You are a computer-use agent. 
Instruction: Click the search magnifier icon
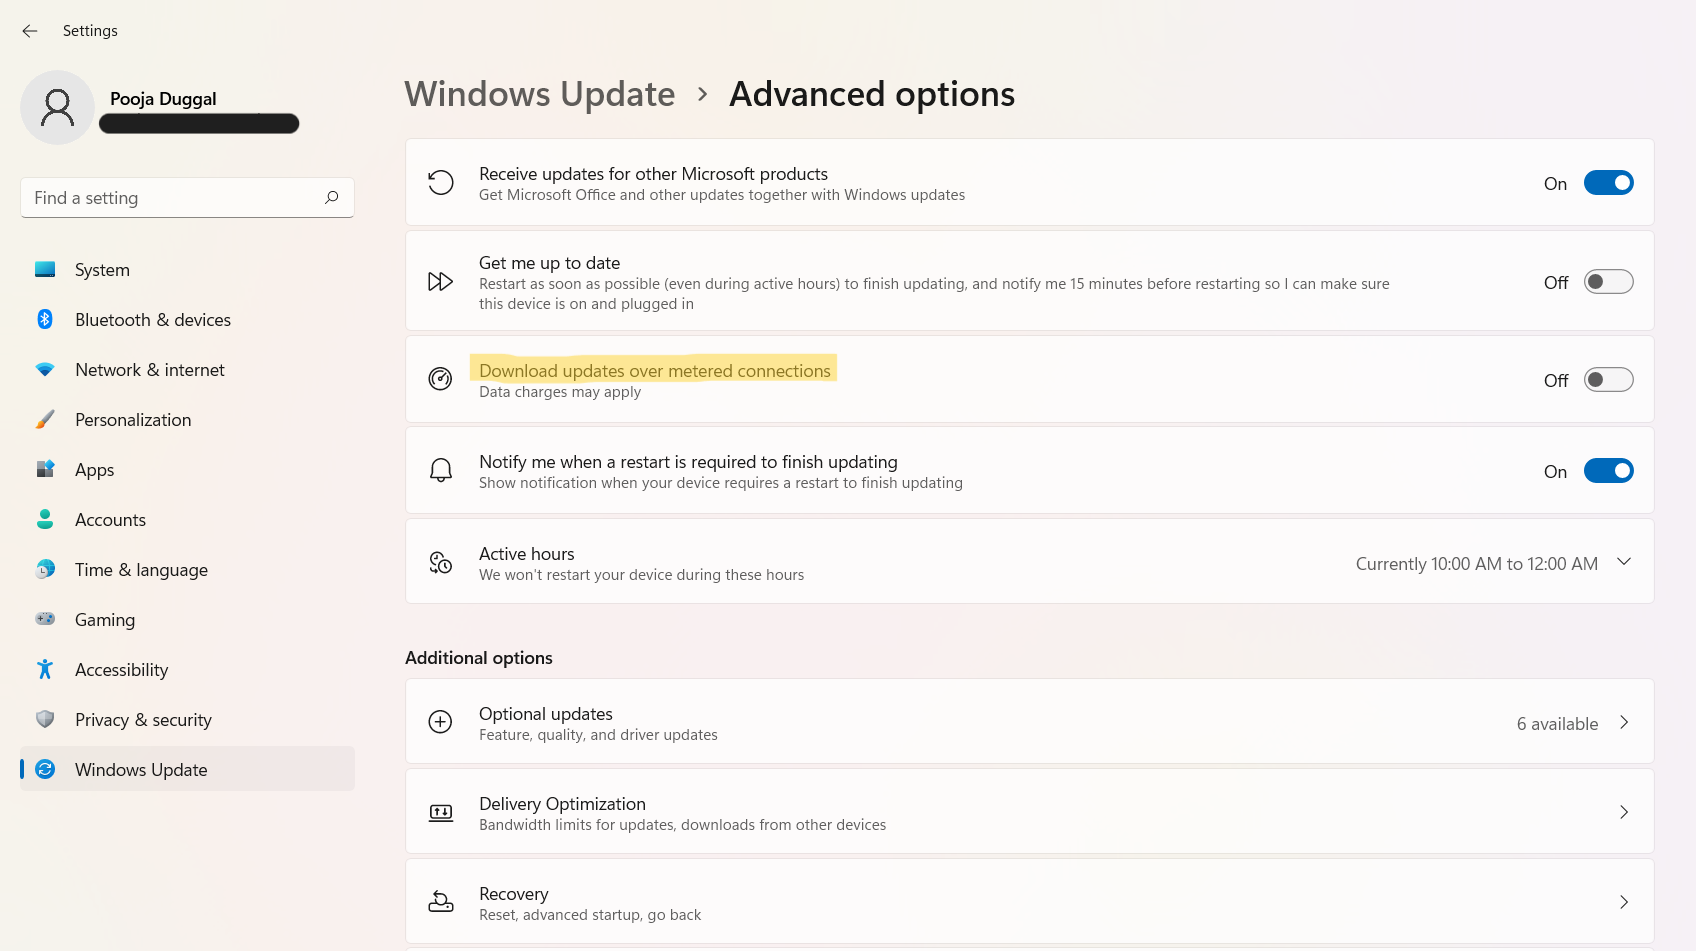click(x=332, y=198)
